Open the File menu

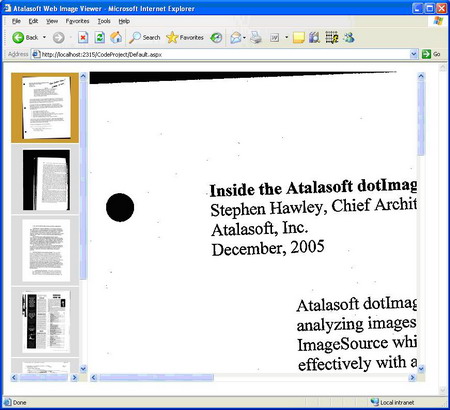click(16, 21)
